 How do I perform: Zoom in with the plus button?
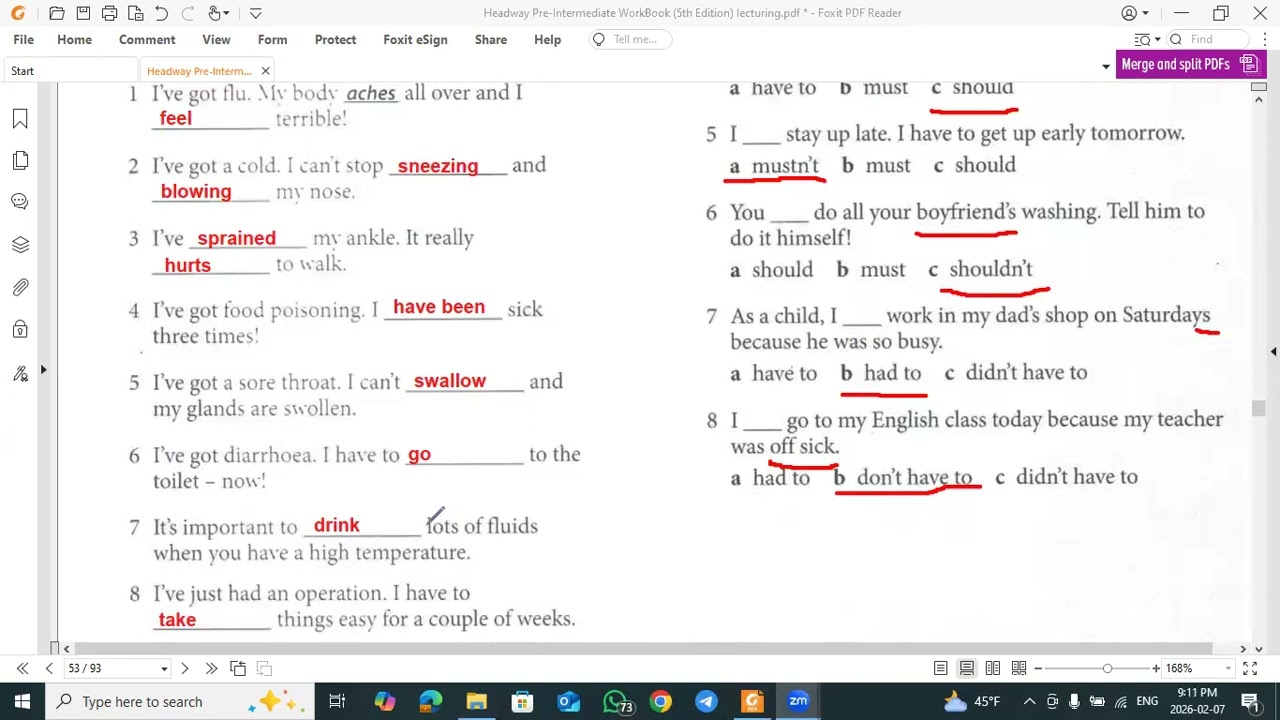pos(1156,668)
